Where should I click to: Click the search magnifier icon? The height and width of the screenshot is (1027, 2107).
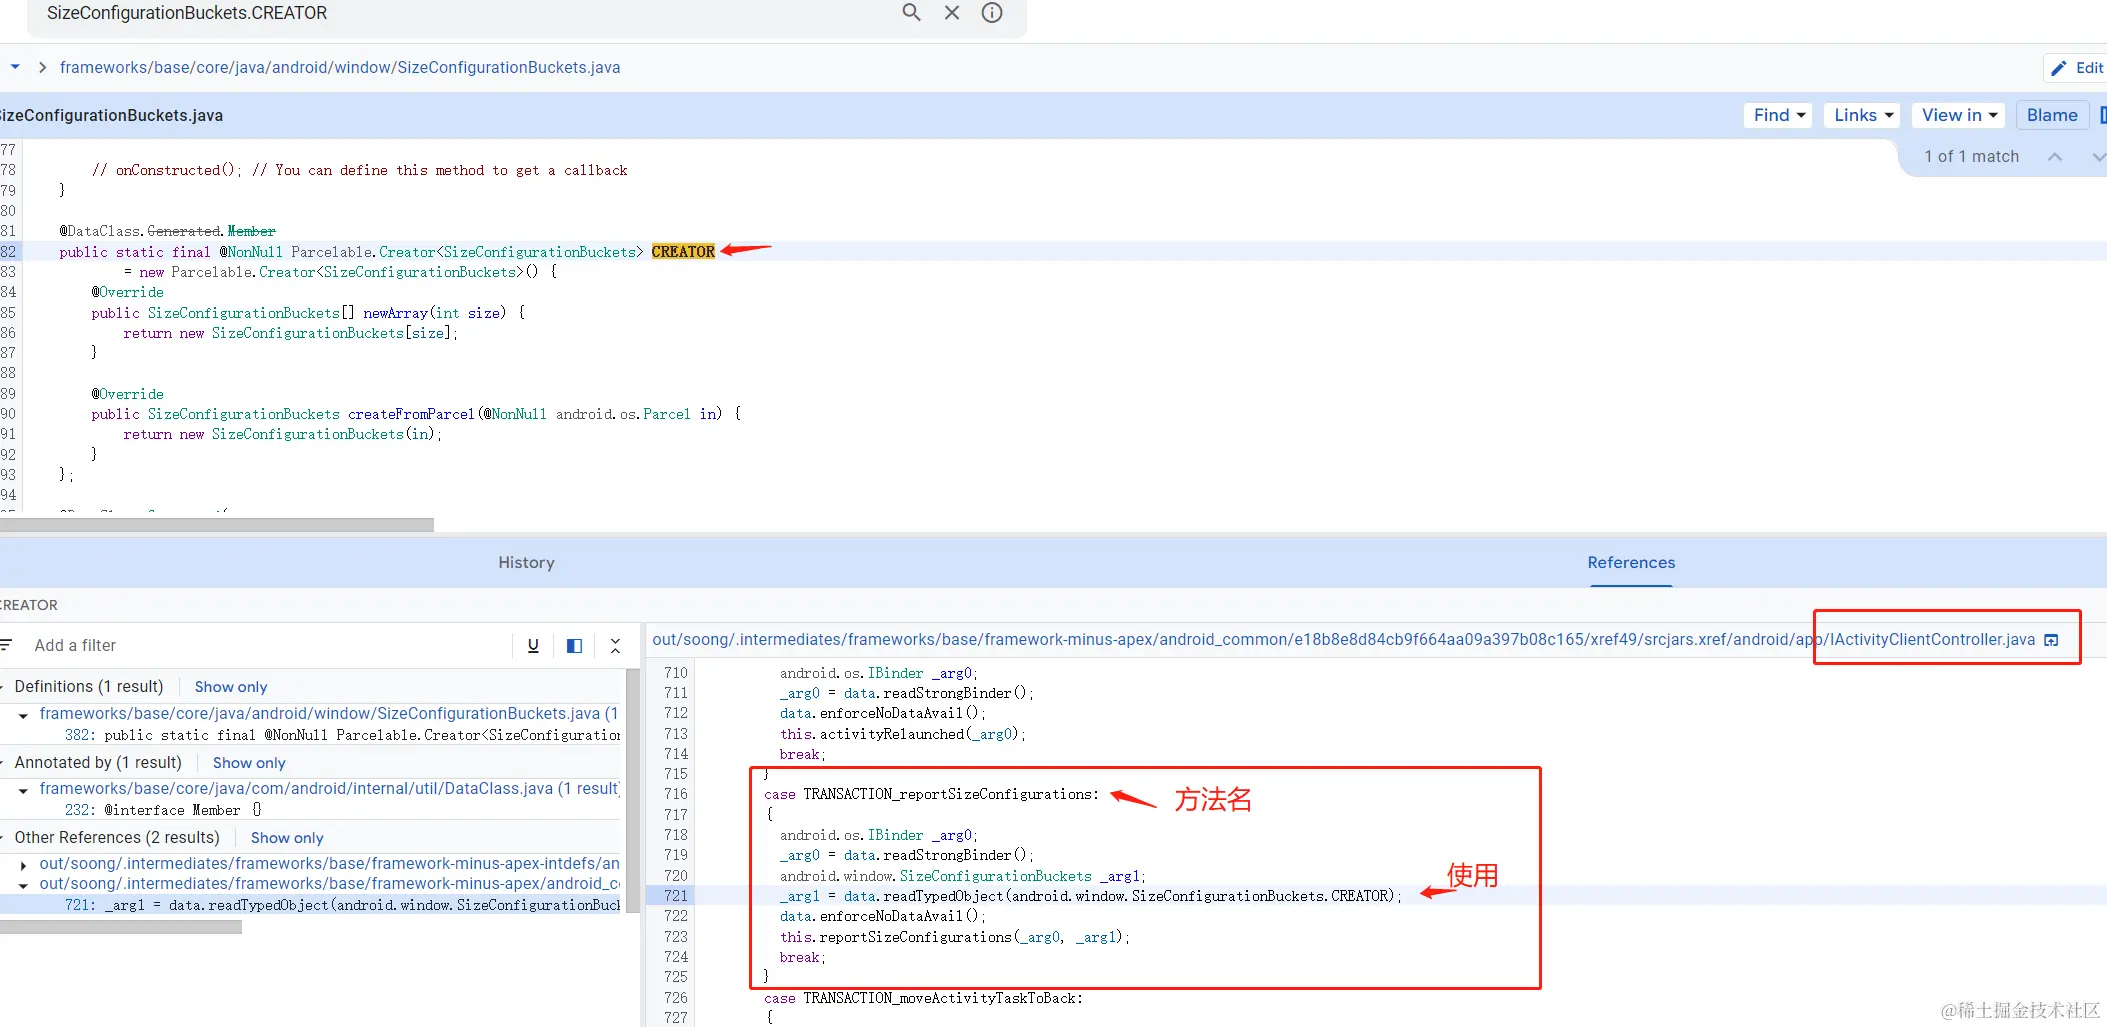(x=911, y=13)
